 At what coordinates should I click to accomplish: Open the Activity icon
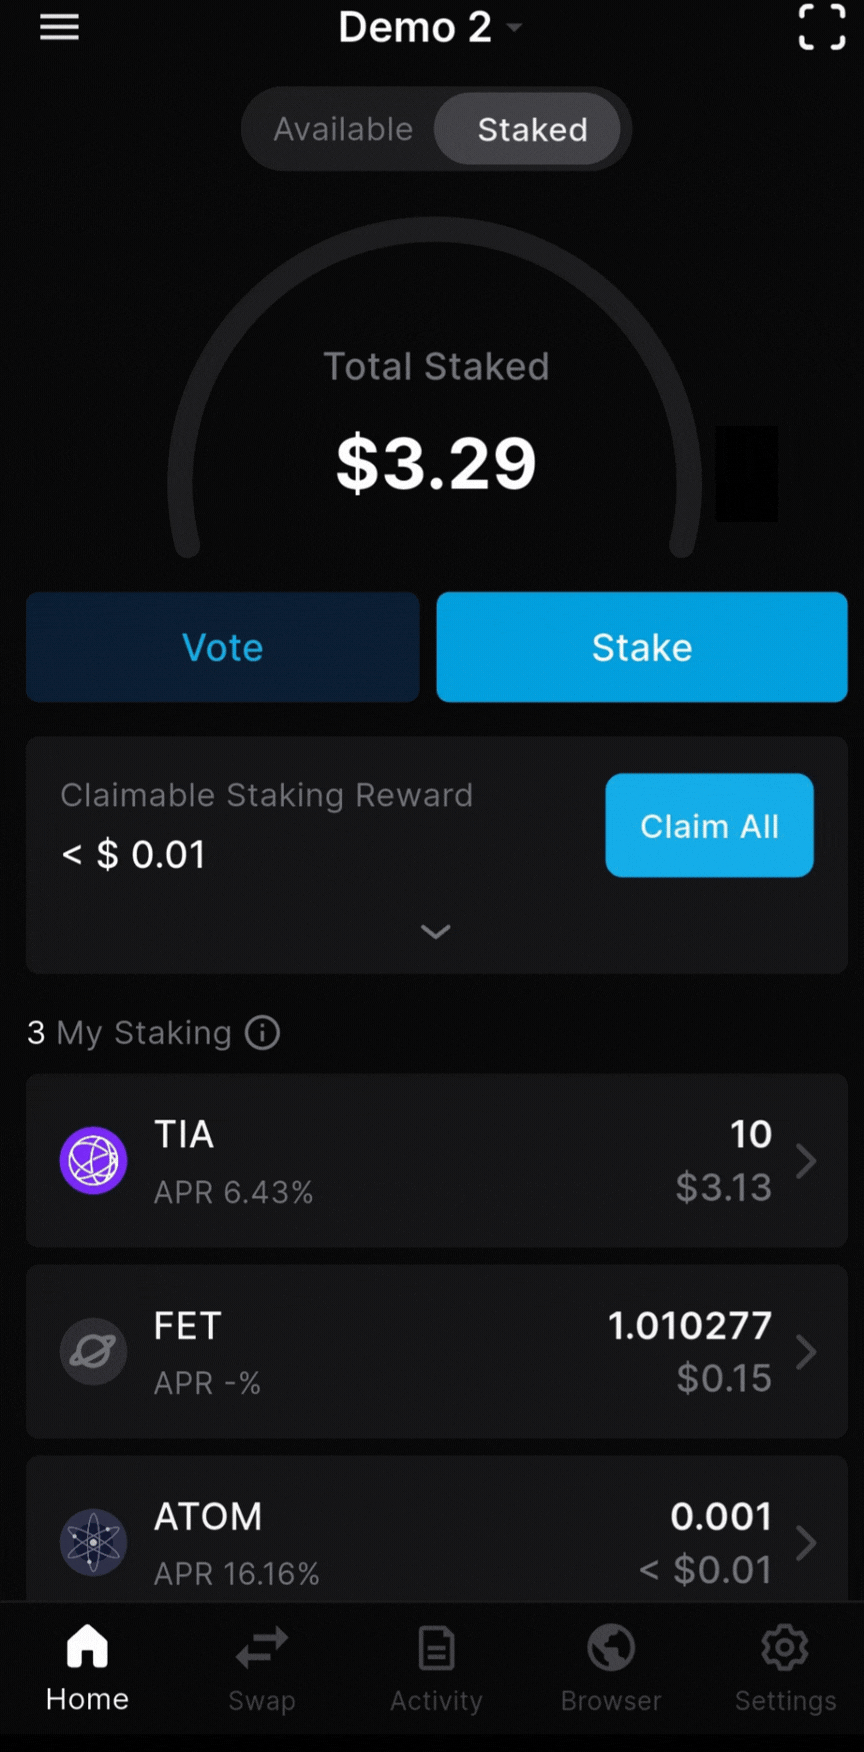tap(436, 1663)
